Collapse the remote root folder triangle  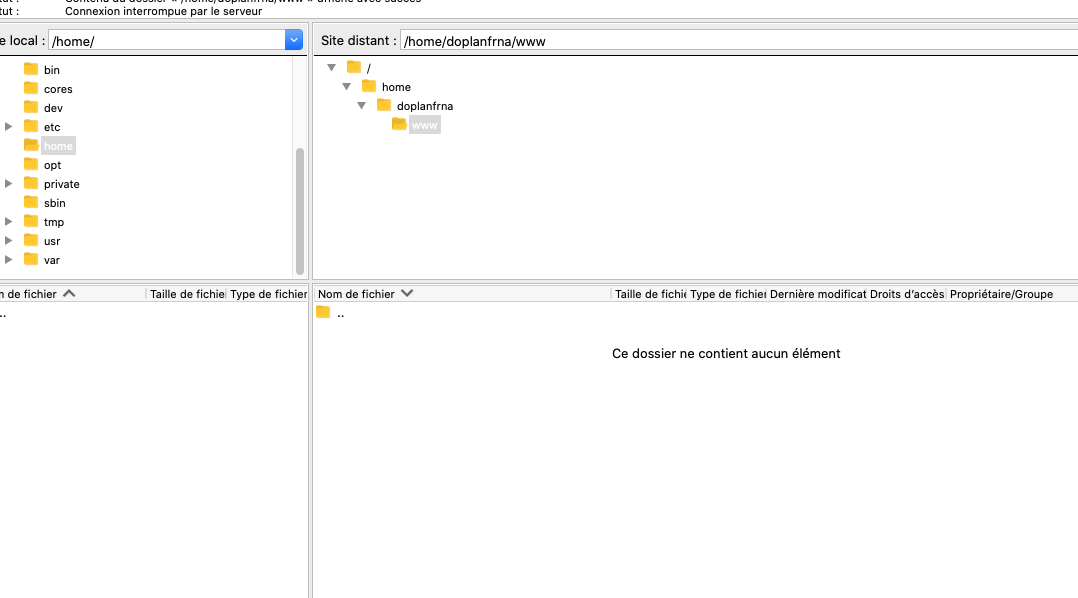[331, 67]
